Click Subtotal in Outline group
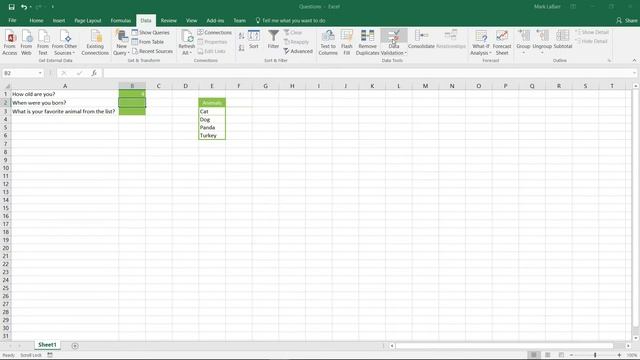This screenshot has width=640, height=360. coord(563,40)
